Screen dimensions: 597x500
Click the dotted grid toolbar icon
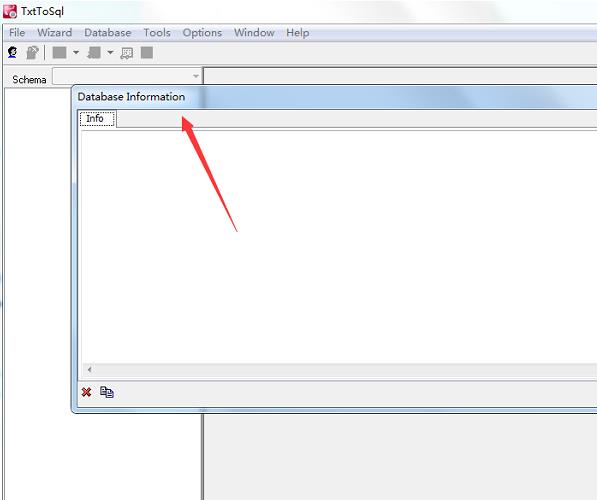[x=127, y=53]
